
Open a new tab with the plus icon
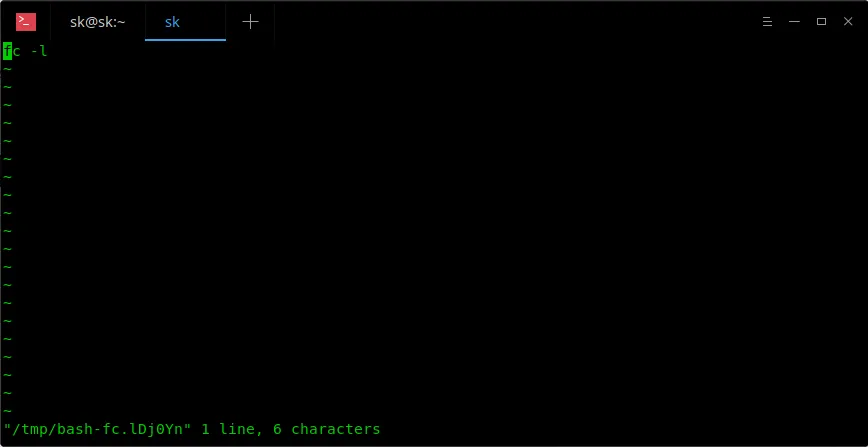(250, 22)
